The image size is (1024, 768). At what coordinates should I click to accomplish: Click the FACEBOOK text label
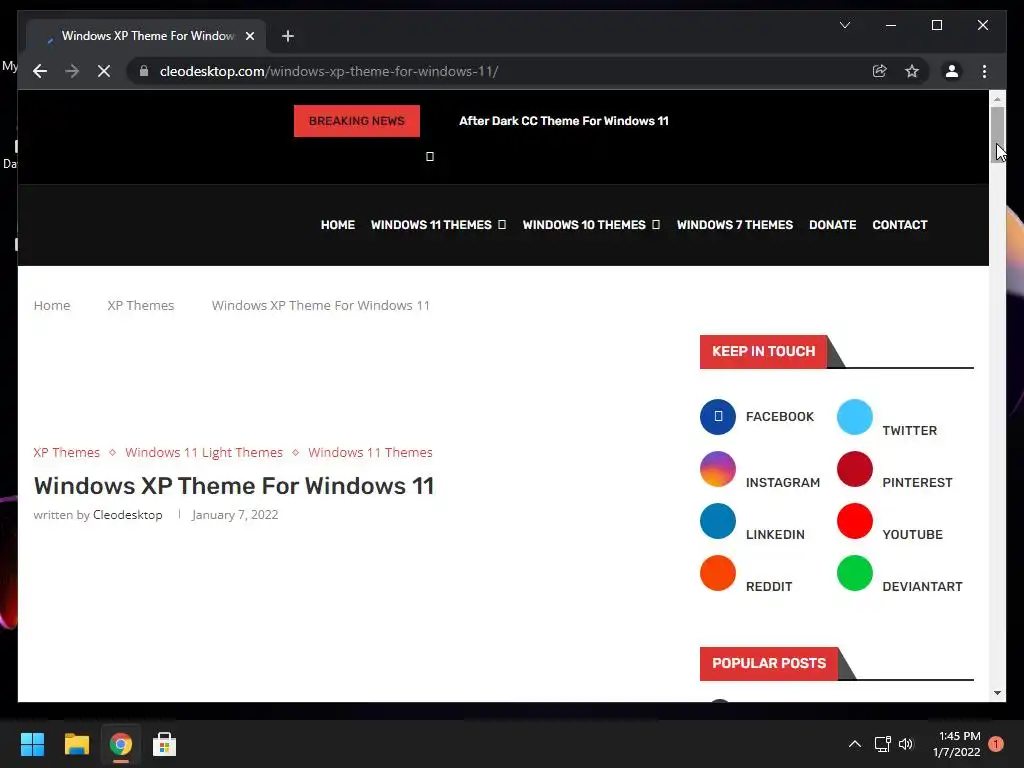[780, 417]
